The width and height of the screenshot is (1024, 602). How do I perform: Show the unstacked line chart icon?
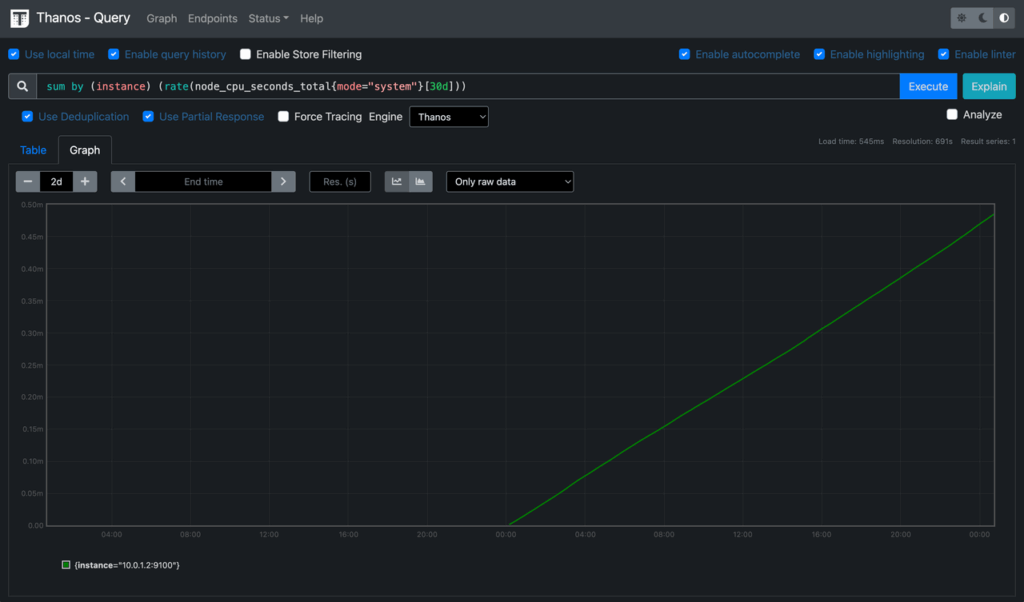(396, 182)
